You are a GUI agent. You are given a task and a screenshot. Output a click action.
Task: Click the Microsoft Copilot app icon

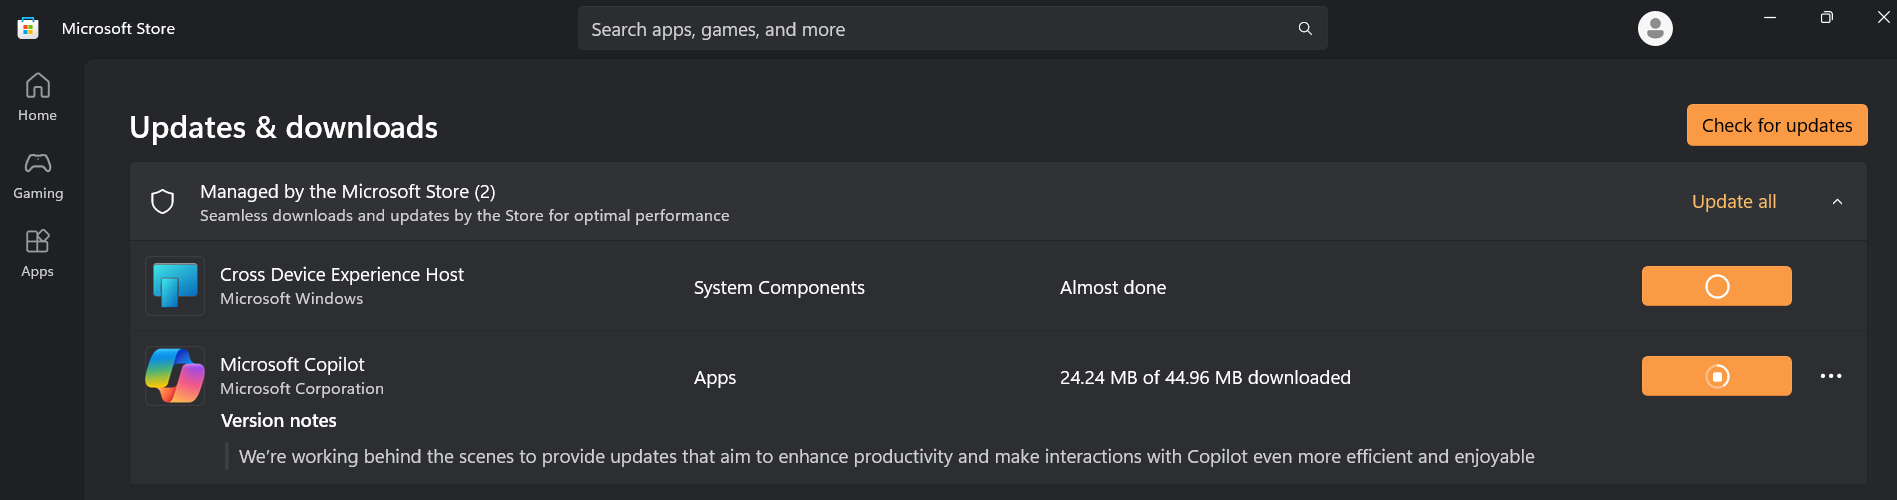point(175,376)
